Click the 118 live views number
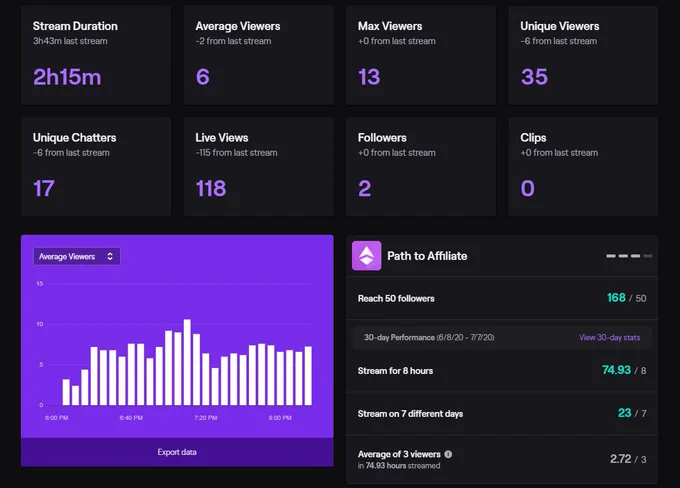 tap(211, 189)
